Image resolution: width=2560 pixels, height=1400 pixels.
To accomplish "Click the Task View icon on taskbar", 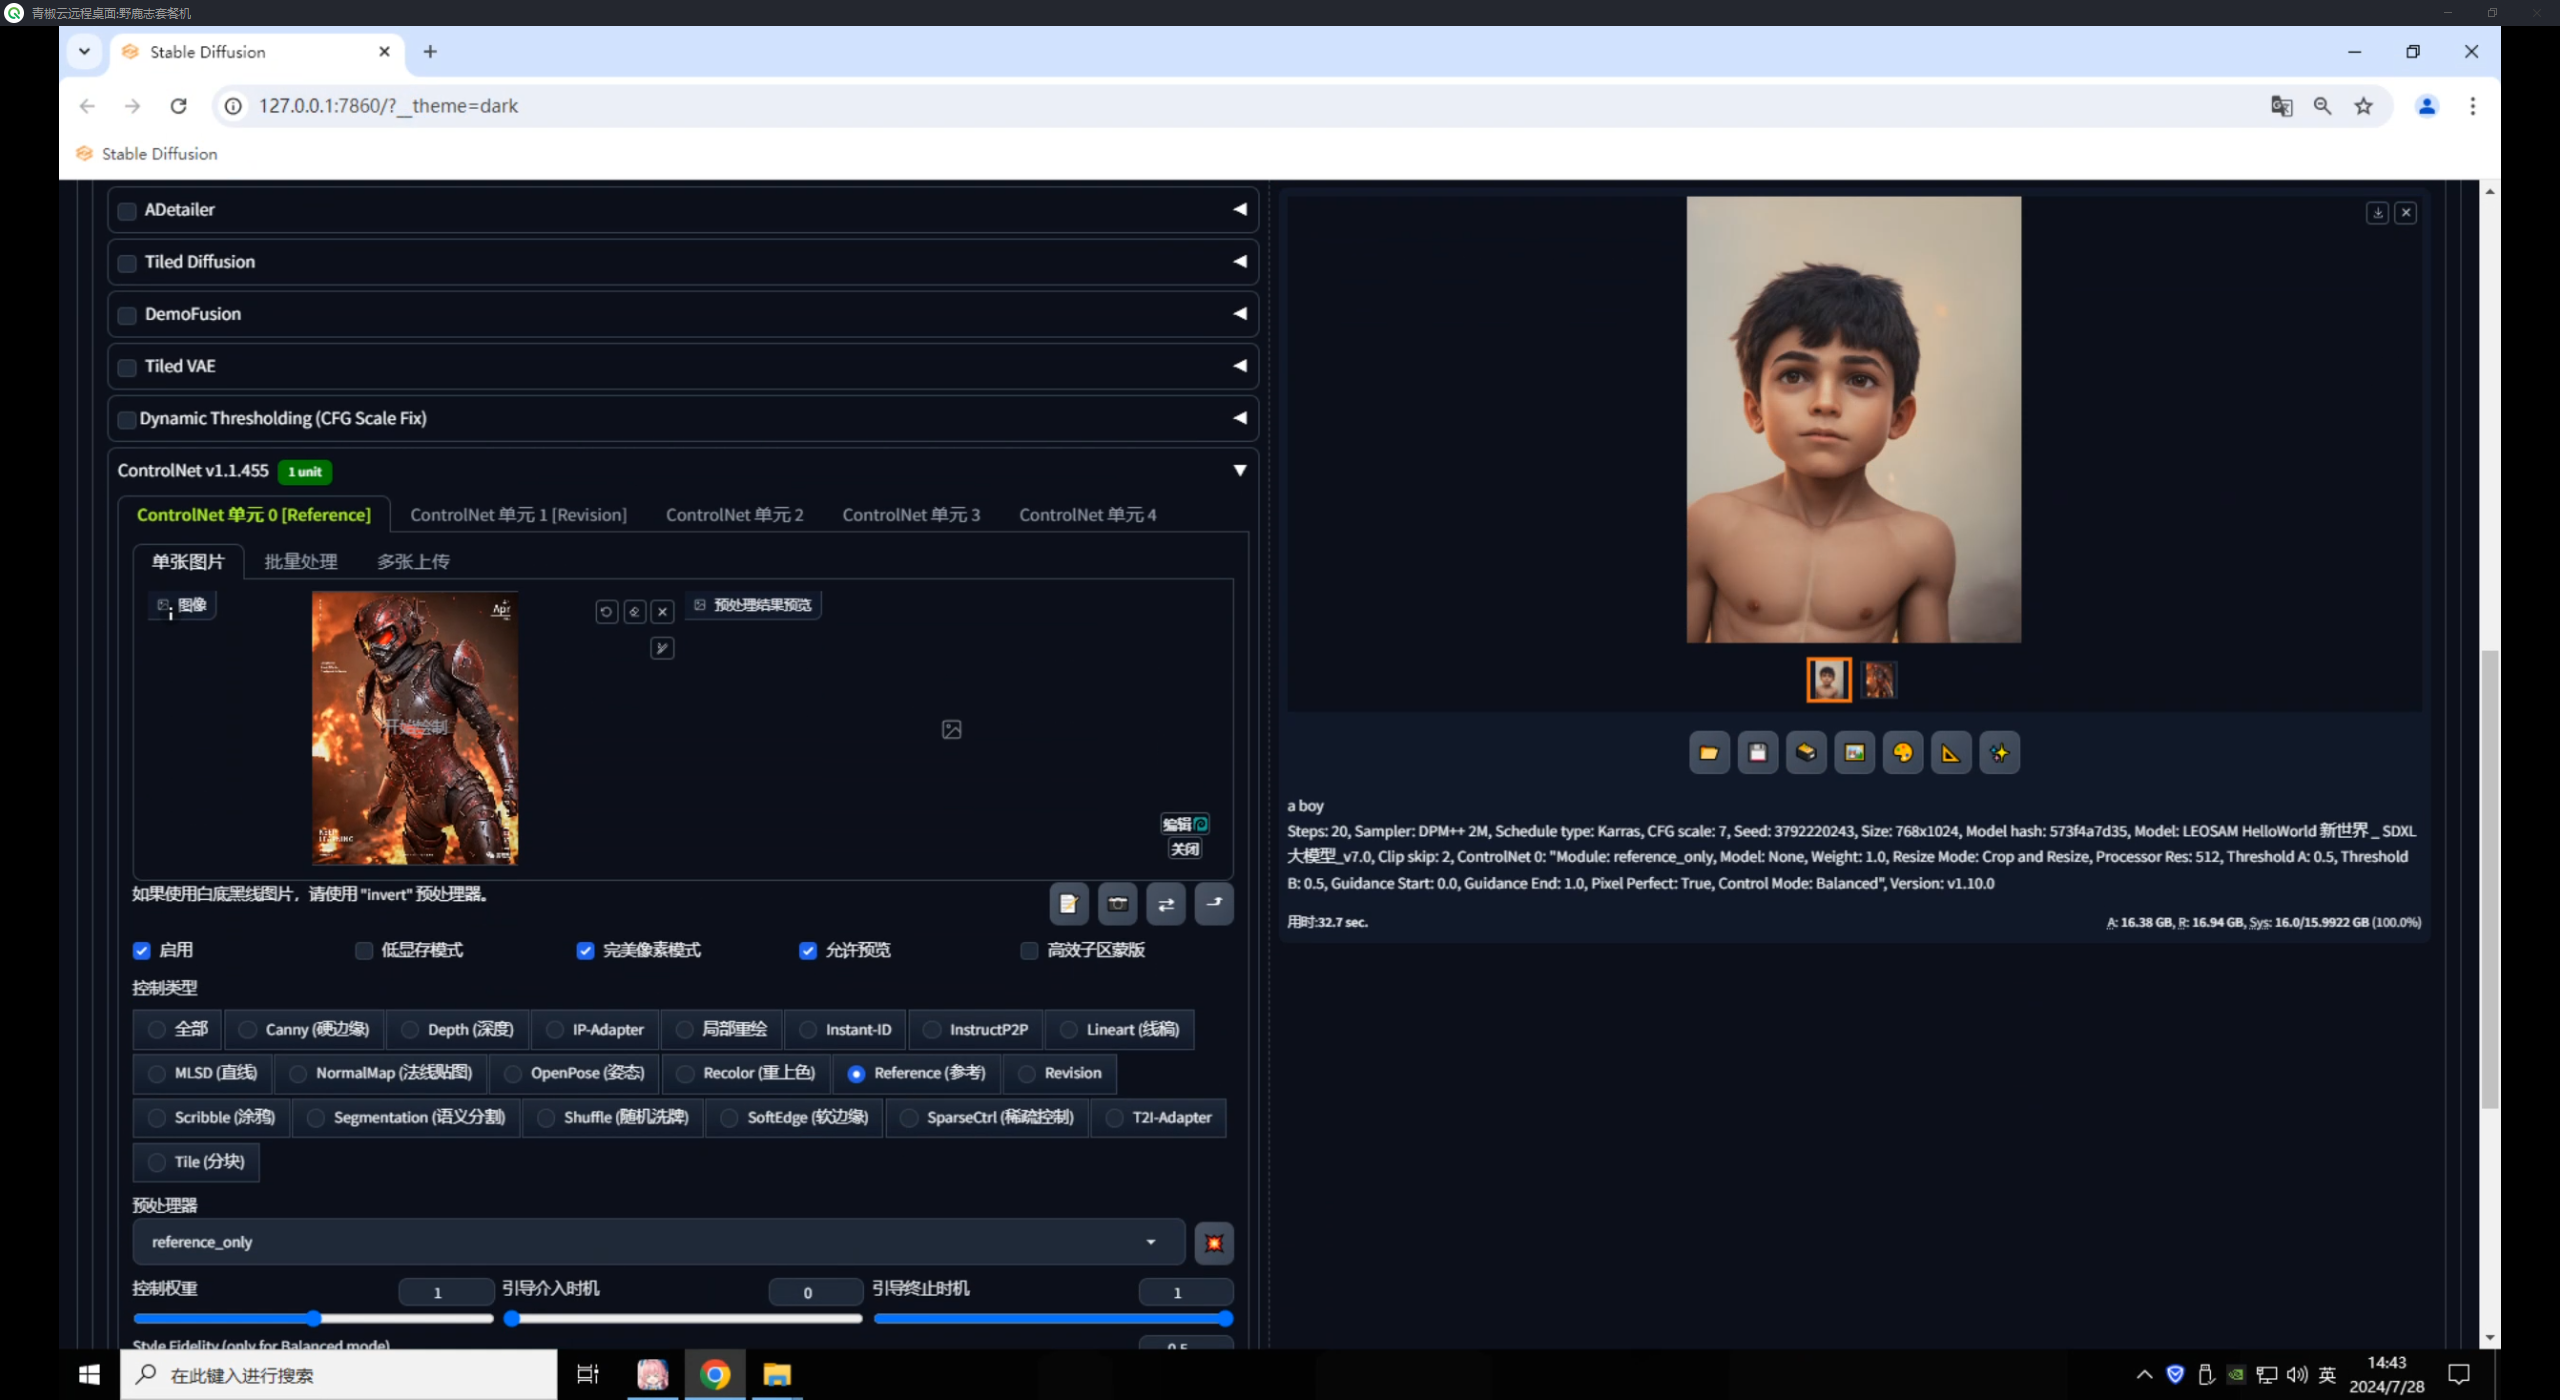I will pyautogui.click(x=588, y=1375).
